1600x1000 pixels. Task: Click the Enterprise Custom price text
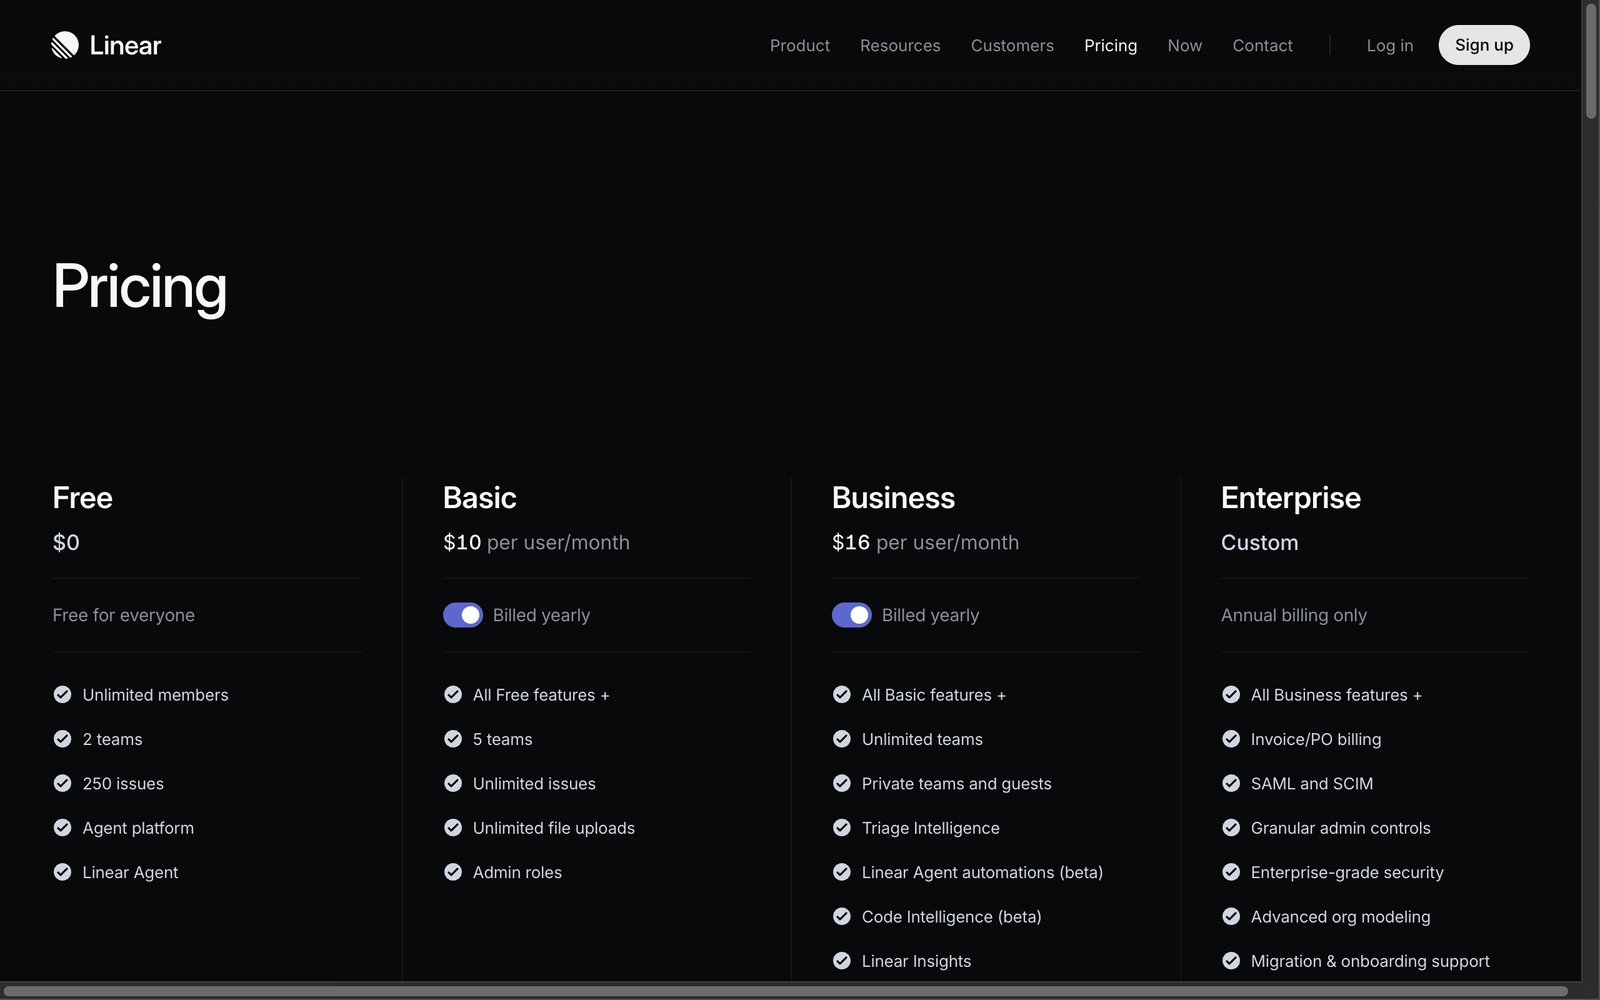[1260, 542]
